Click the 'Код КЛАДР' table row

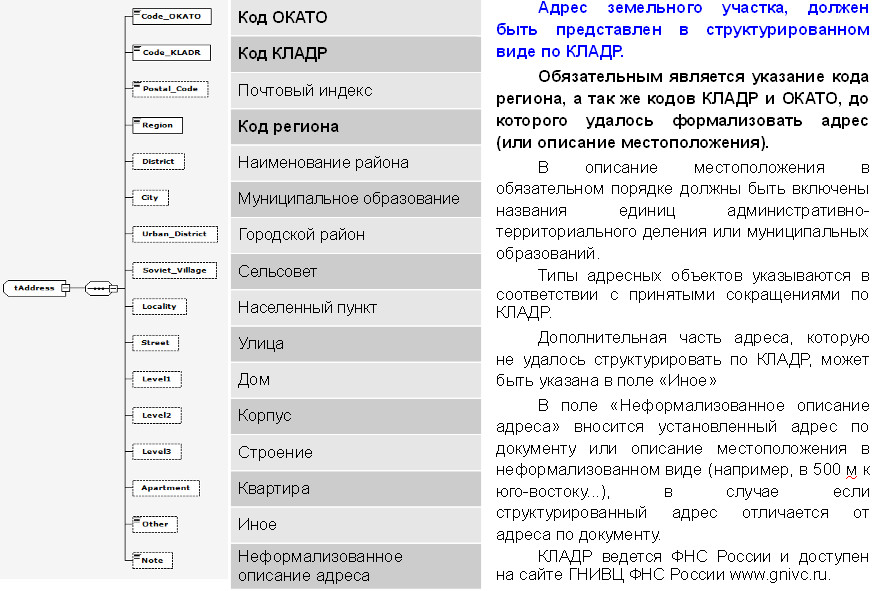[x=356, y=54]
